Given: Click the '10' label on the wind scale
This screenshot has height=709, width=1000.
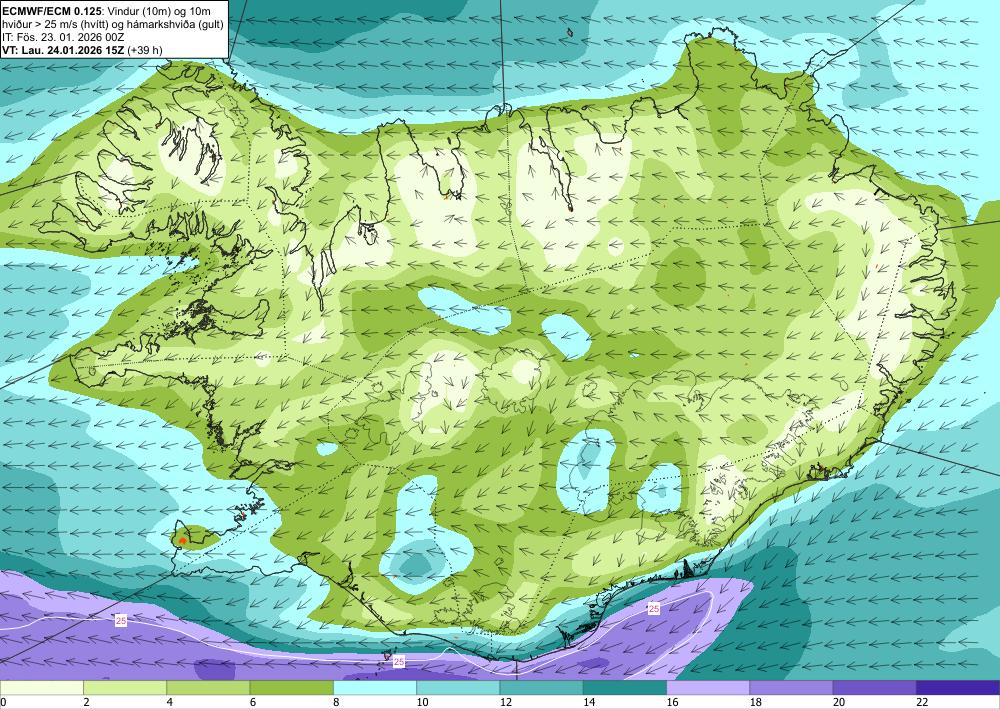Looking at the screenshot, I should (422, 702).
